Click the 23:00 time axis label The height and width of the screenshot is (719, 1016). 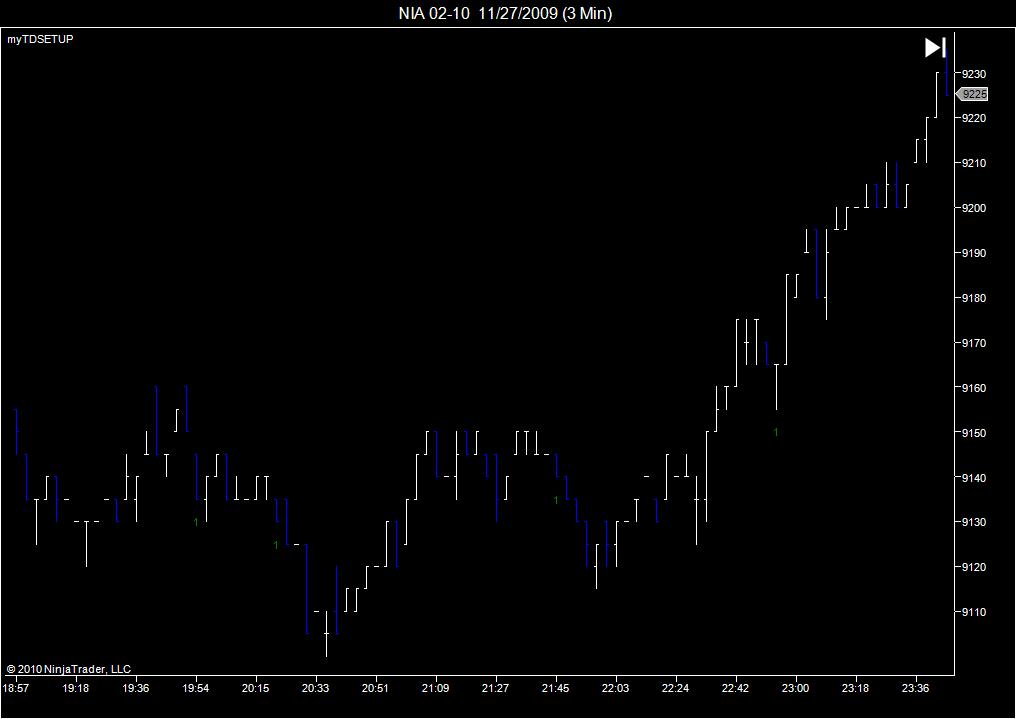795,688
